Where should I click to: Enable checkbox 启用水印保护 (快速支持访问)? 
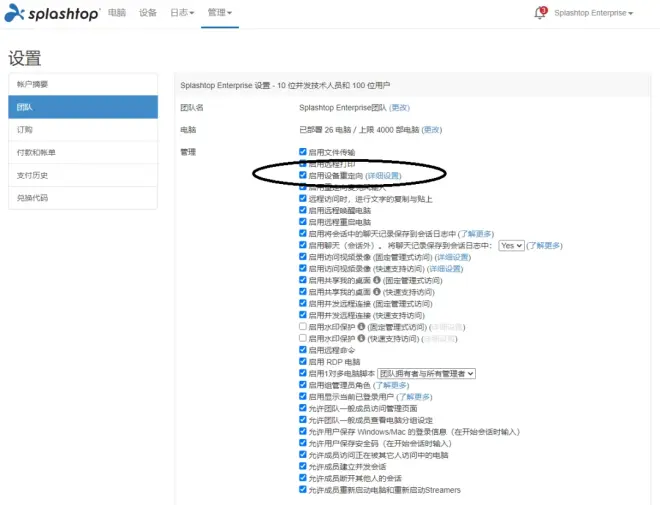coord(303,338)
